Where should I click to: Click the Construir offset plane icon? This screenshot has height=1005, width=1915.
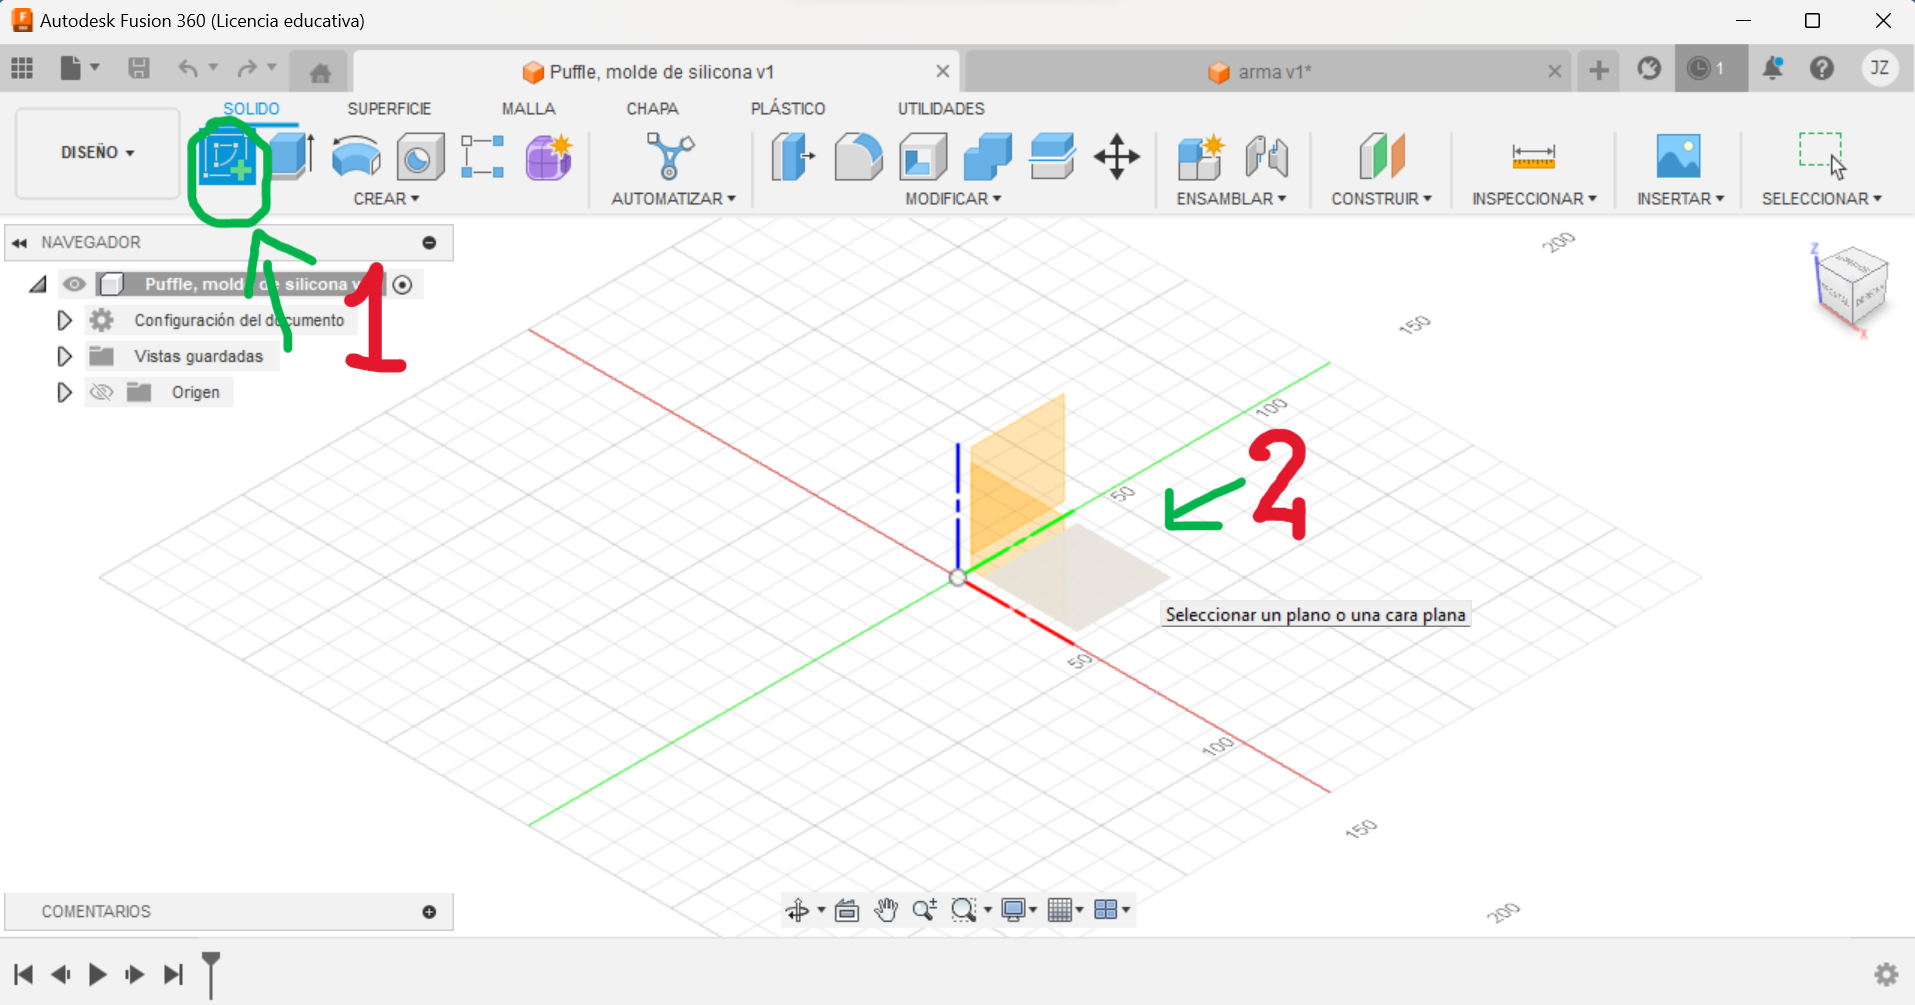tap(1382, 157)
